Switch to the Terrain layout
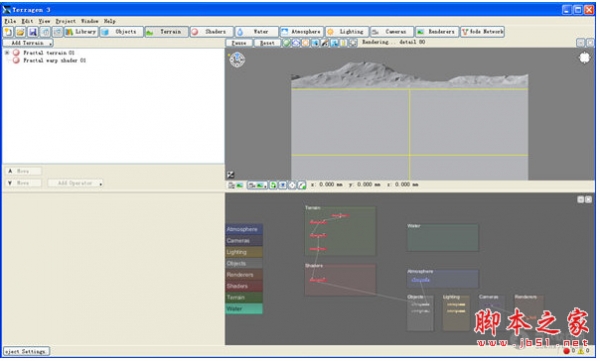This screenshot has width=600, height=361. [166, 32]
